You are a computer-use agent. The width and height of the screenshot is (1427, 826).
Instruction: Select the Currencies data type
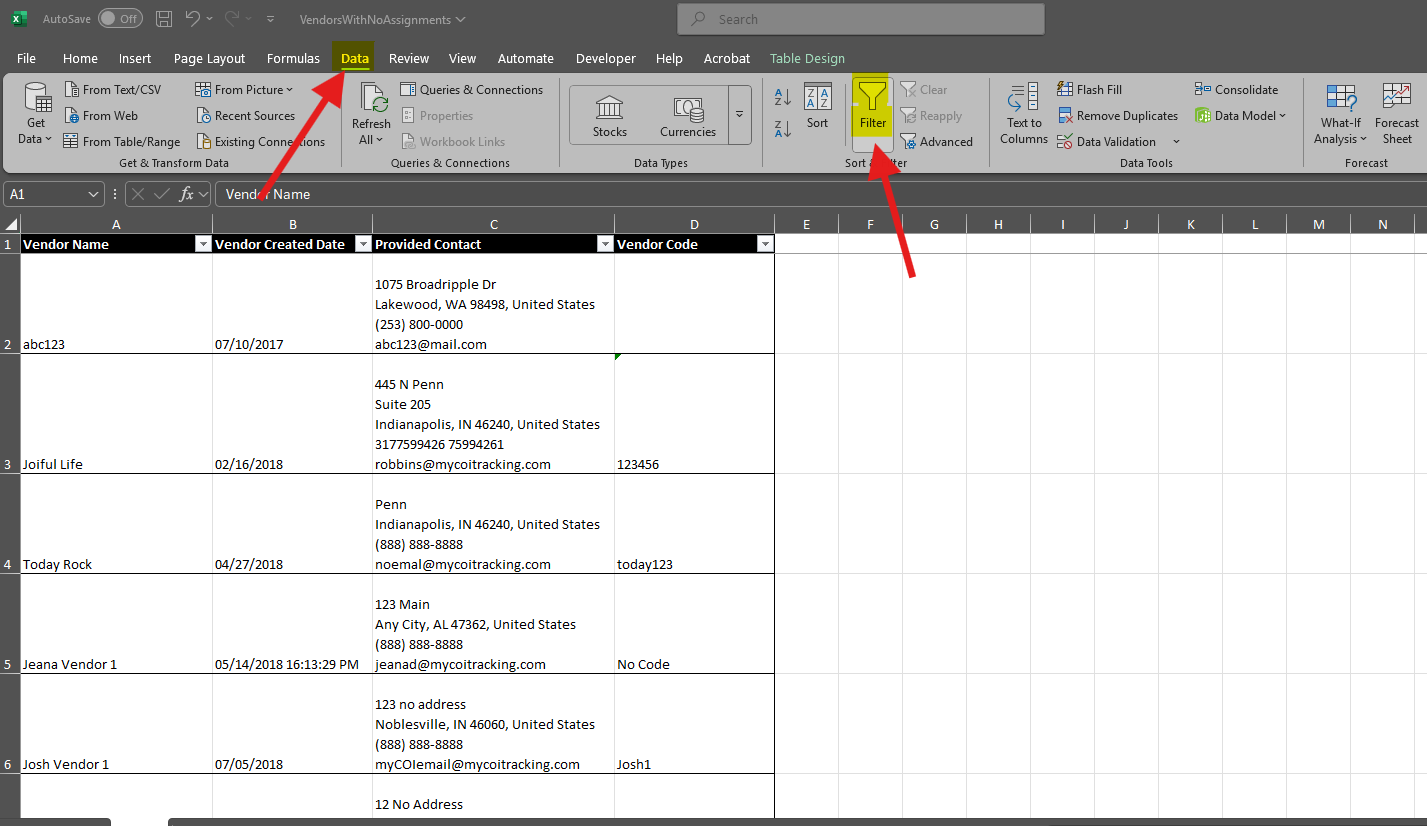(x=687, y=115)
